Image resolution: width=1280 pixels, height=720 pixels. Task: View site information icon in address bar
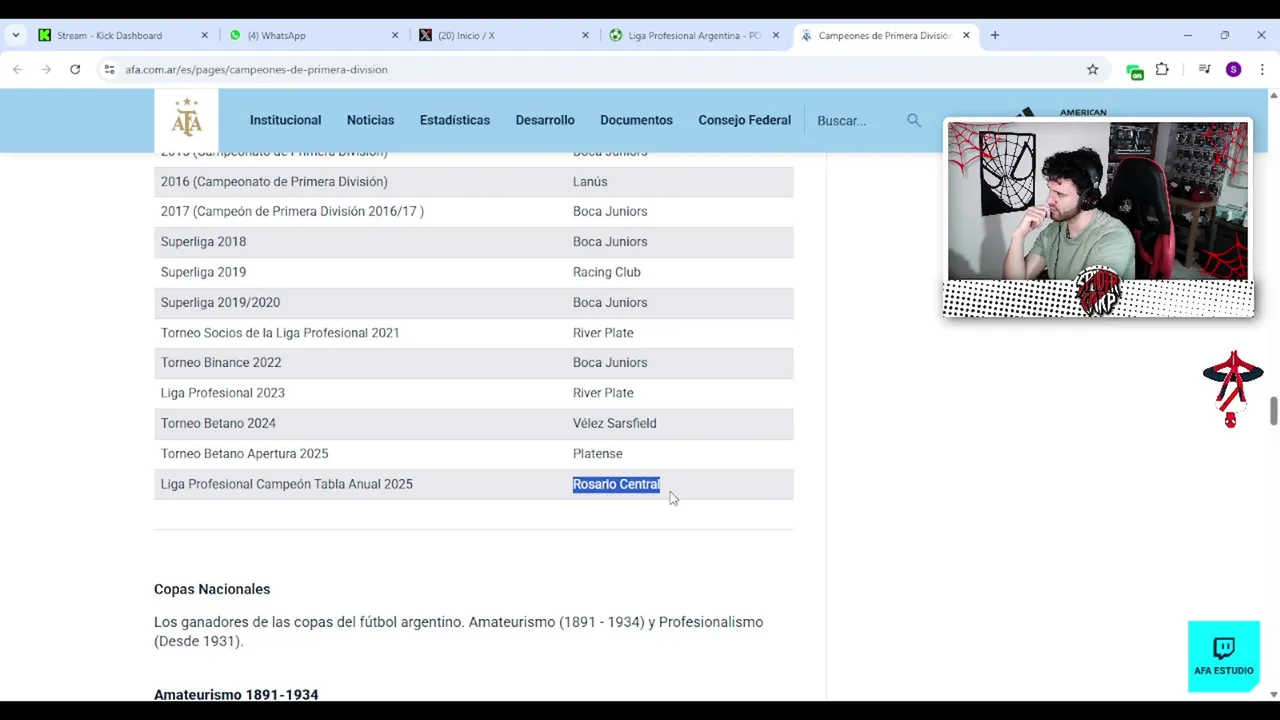click(x=109, y=69)
